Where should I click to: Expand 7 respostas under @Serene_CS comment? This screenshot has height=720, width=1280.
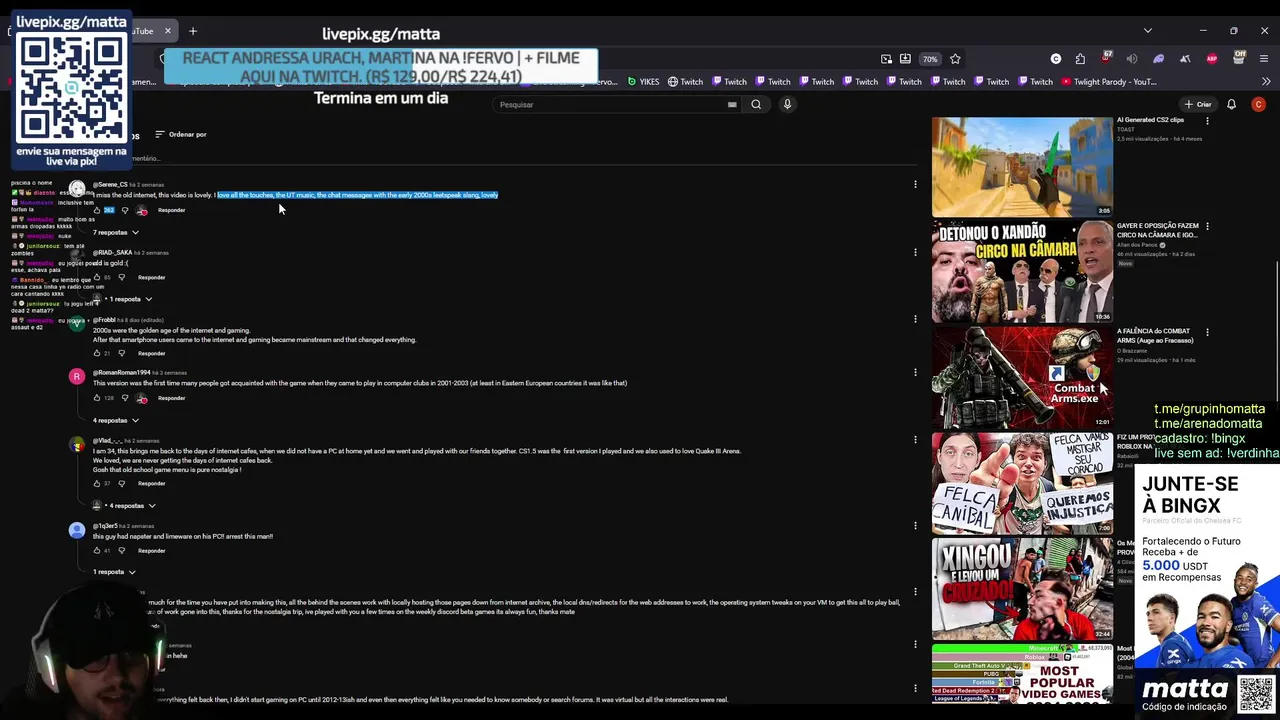coord(116,232)
